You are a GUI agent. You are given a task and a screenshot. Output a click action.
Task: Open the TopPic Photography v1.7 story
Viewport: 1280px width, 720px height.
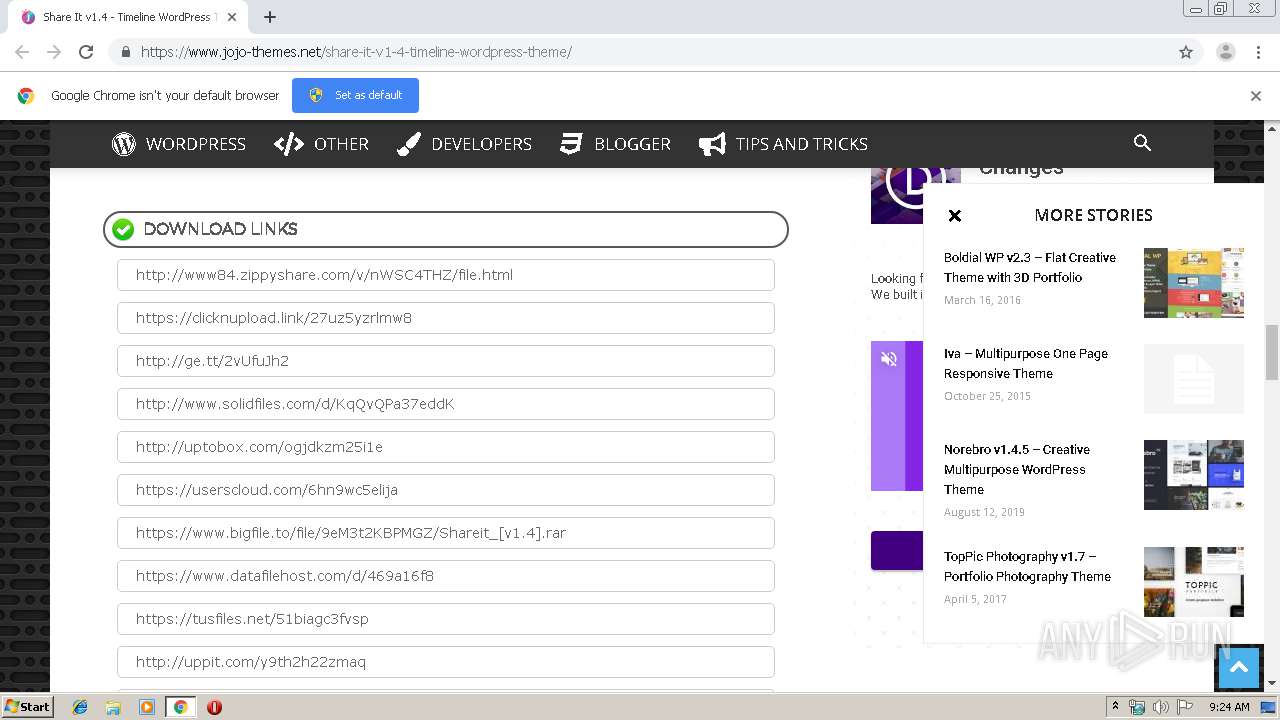pos(1027,566)
